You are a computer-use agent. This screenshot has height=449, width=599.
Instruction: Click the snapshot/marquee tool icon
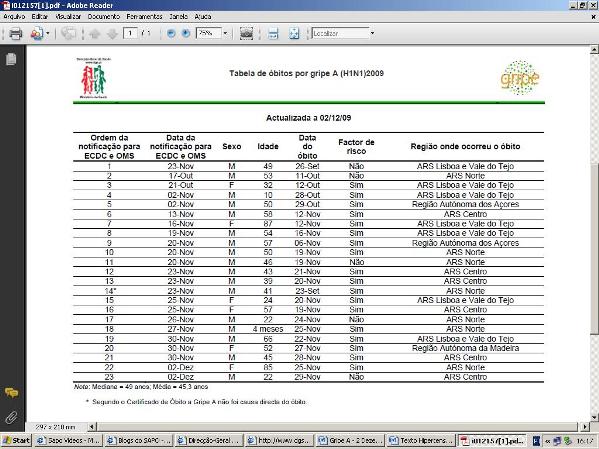pyautogui.click(x=246, y=34)
